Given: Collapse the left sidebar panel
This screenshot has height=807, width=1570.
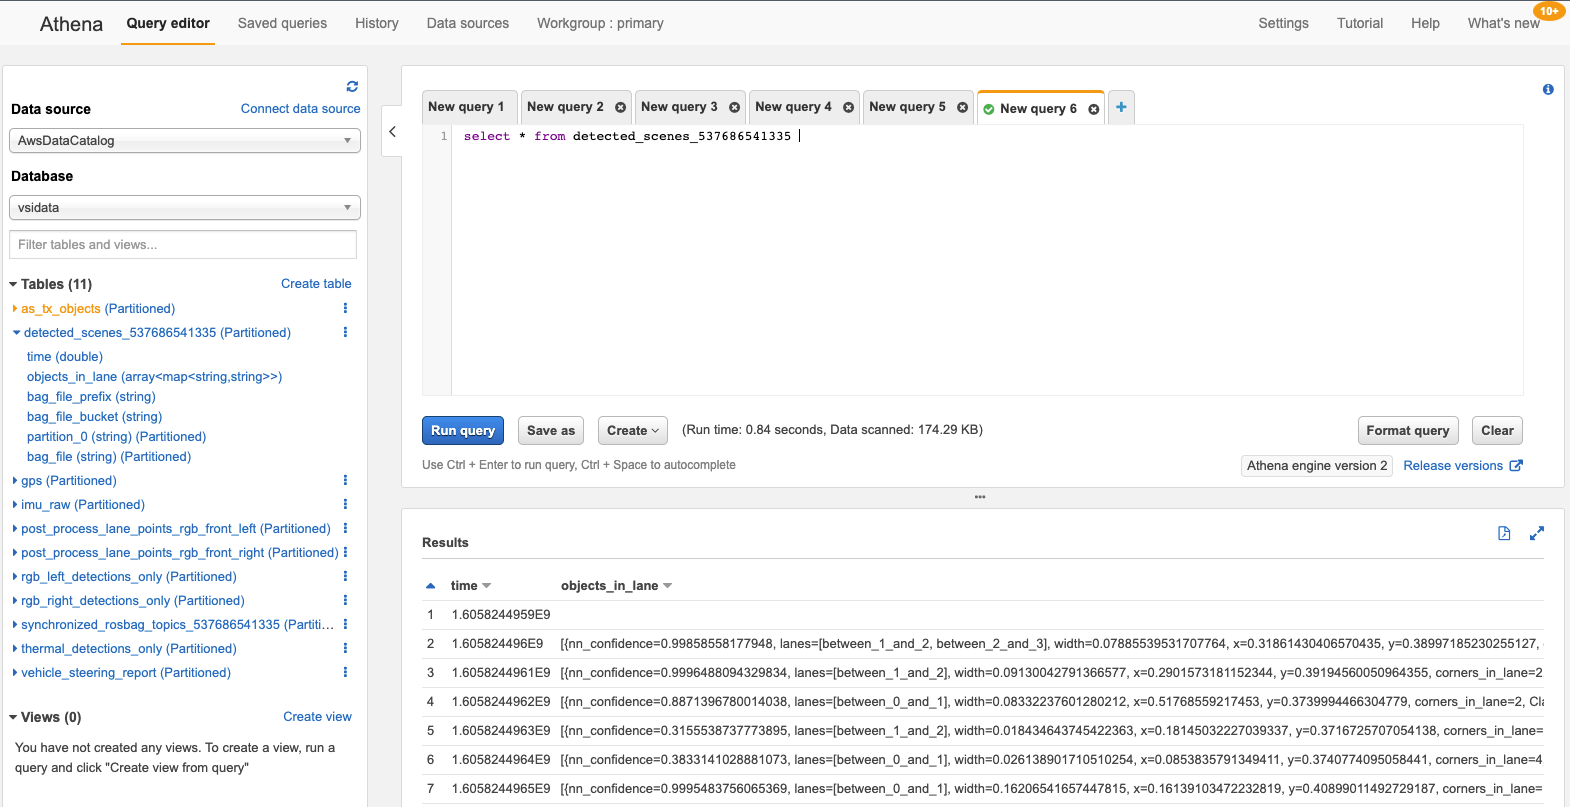Looking at the screenshot, I should (392, 132).
